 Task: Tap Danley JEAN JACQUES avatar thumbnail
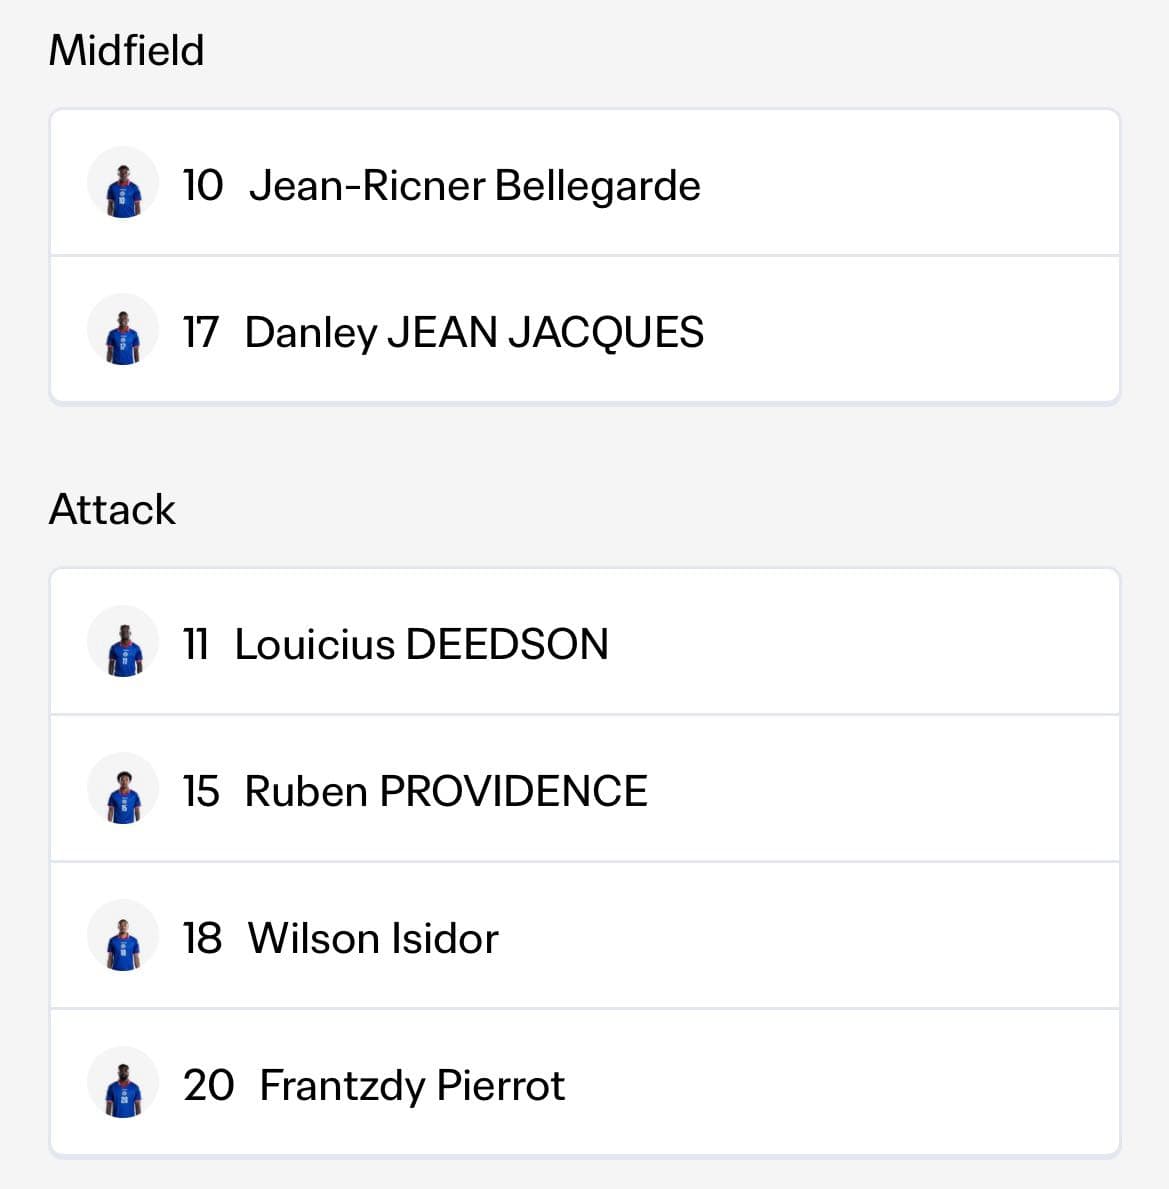click(123, 331)
